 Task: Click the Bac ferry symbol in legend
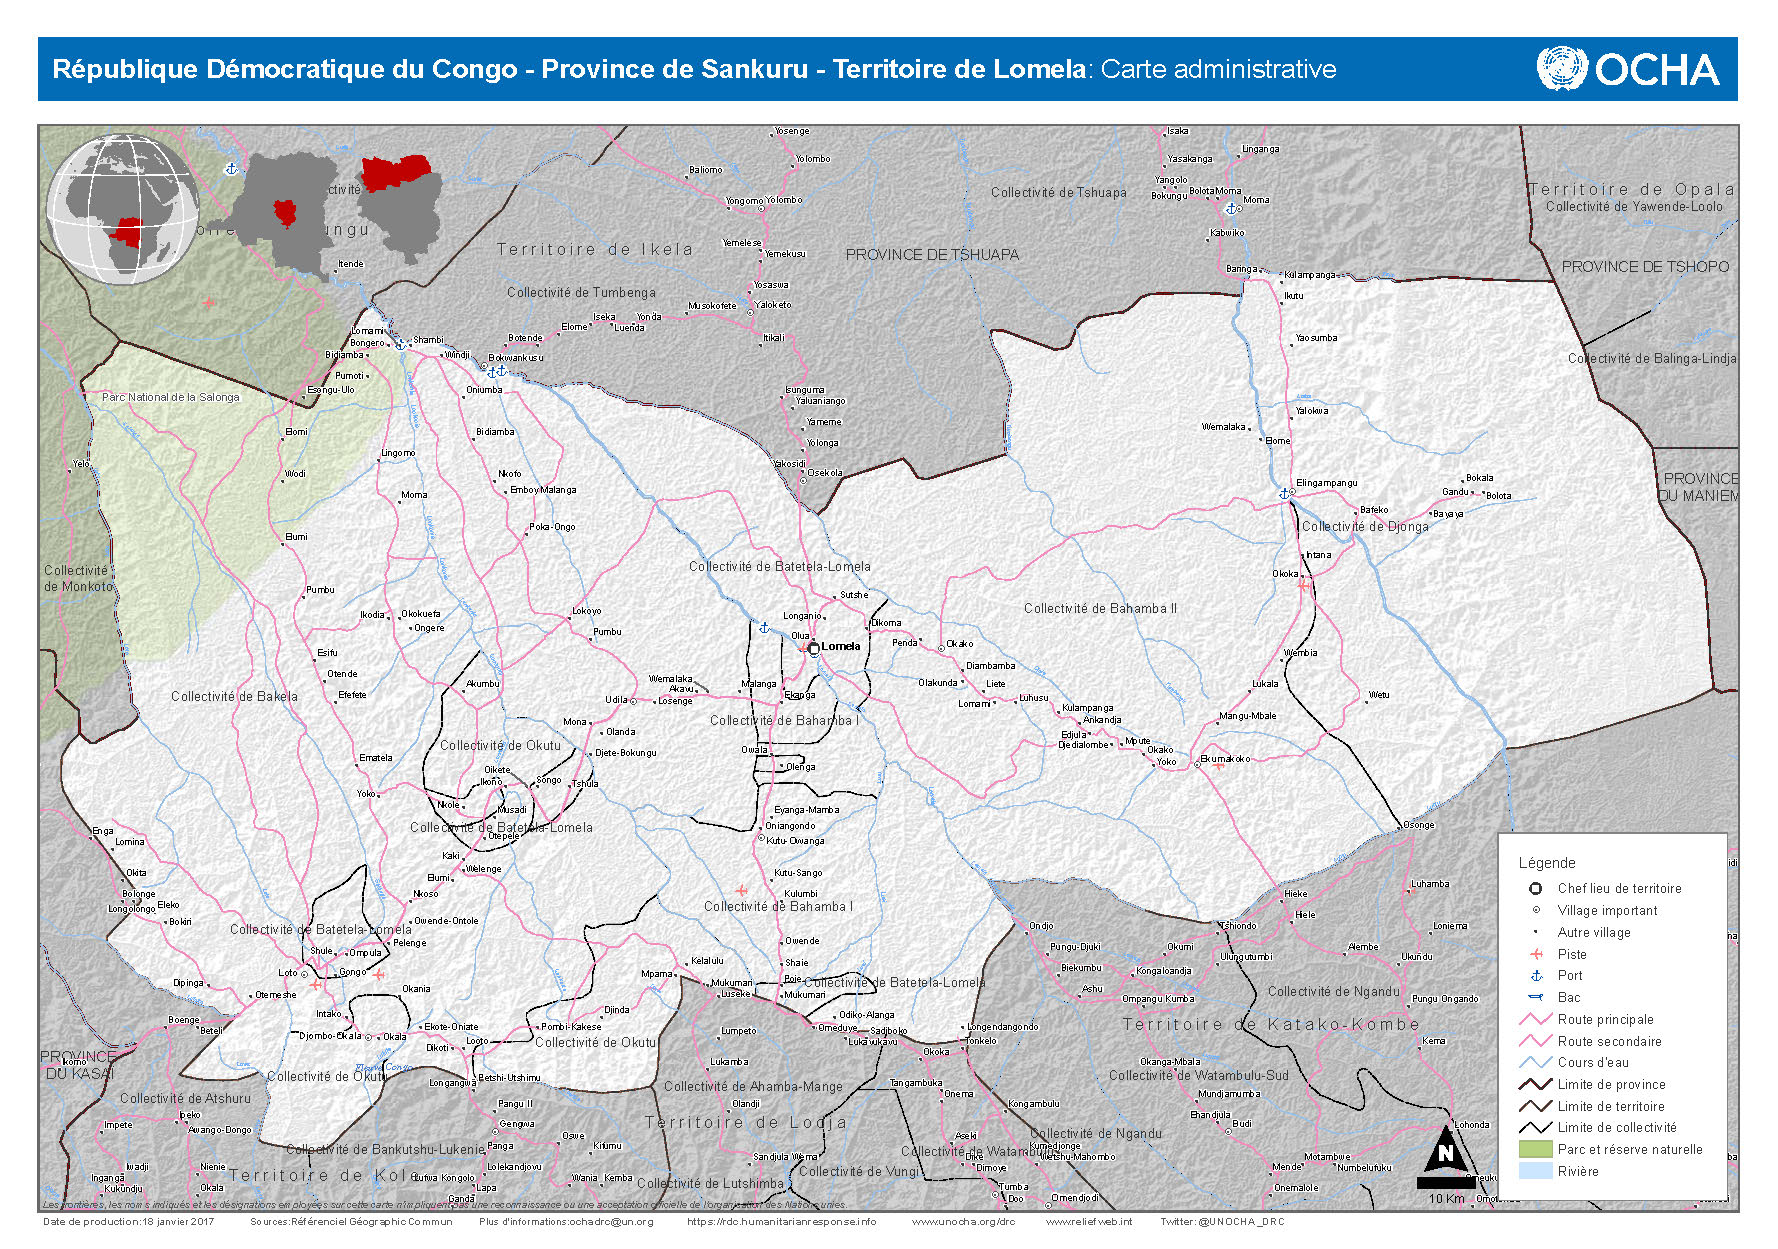pos(1536,997)
